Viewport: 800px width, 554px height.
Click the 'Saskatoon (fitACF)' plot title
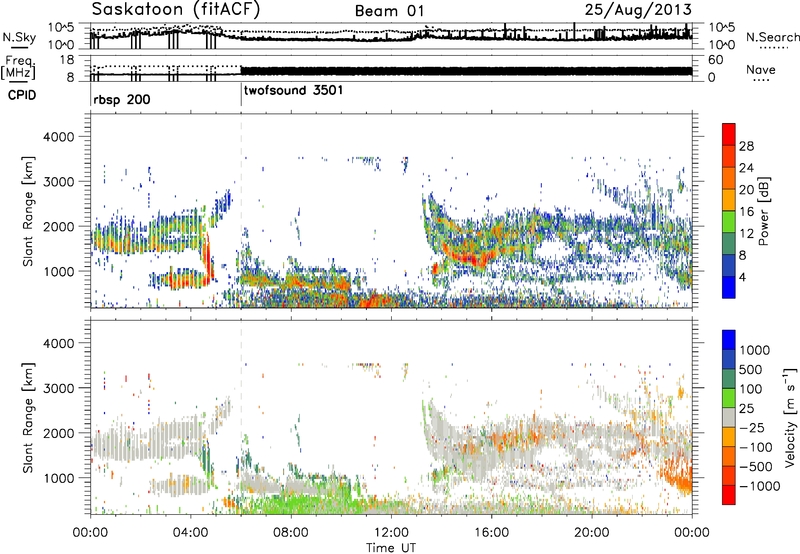176,10
